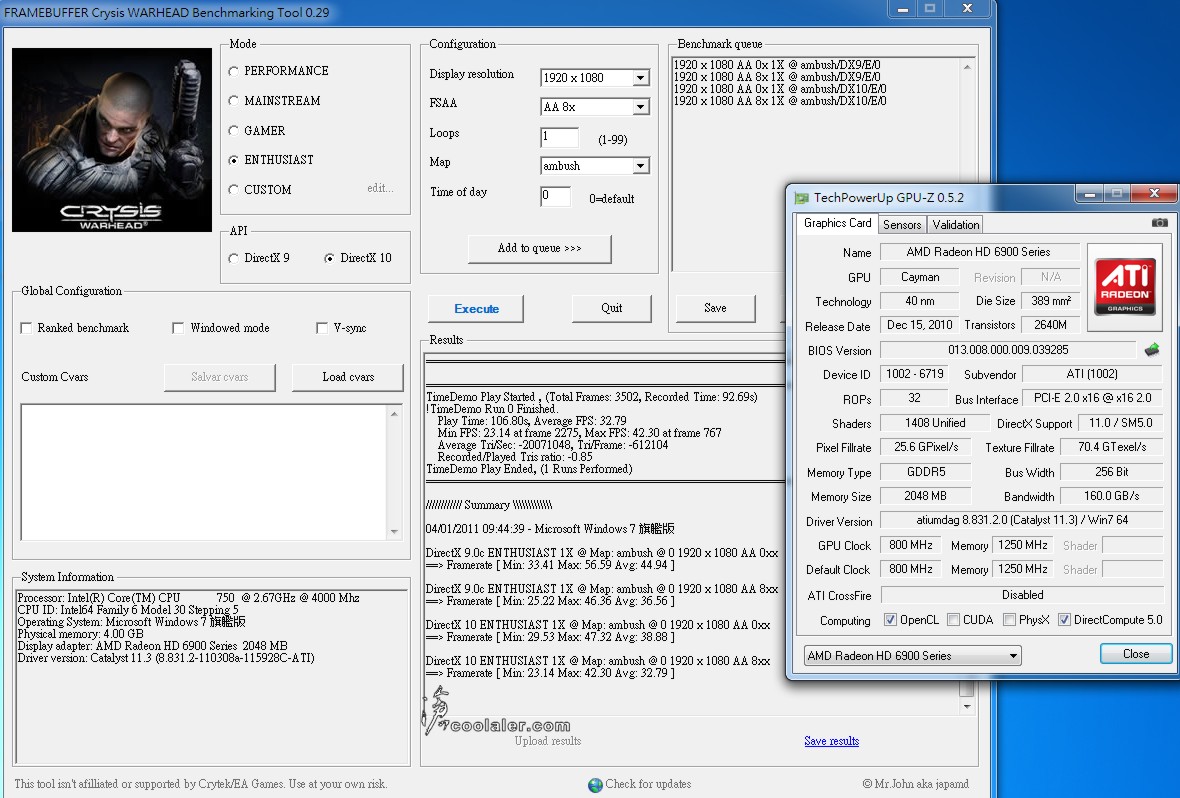1180x798 pixels.
Task: Click the Execute button
Action: point(476,309)
